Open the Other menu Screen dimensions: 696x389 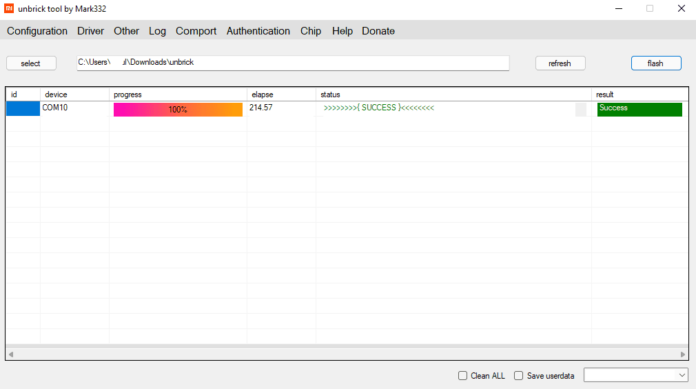[127, 31]
